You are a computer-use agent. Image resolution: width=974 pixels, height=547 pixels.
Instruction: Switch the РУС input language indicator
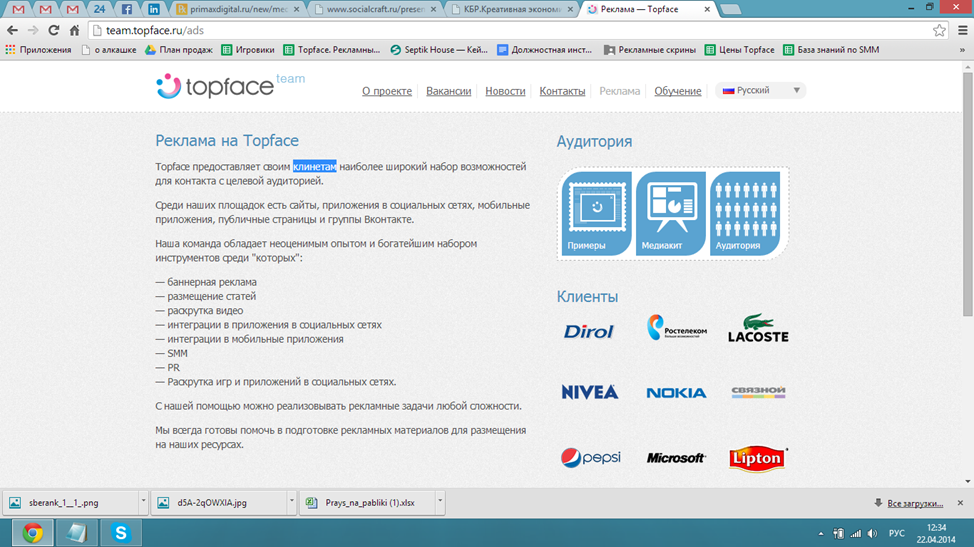tap(896, 533)
